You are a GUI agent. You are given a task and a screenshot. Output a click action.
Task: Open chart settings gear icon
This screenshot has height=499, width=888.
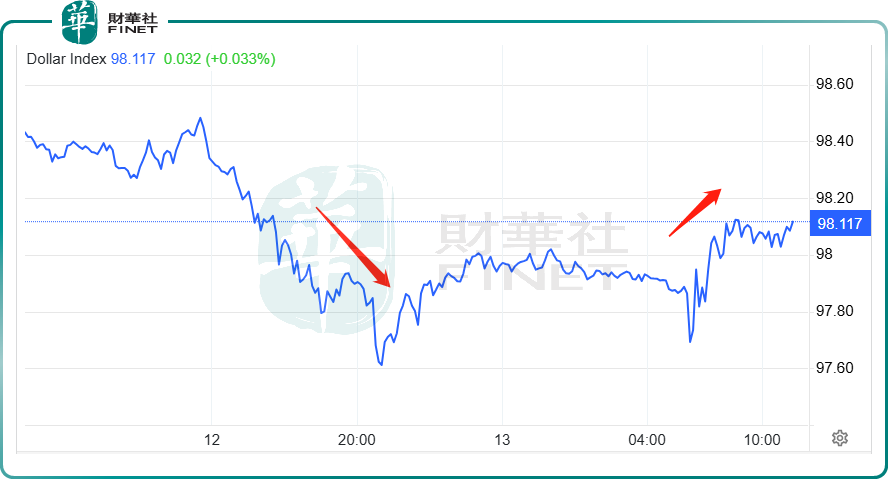pos(840,438)
